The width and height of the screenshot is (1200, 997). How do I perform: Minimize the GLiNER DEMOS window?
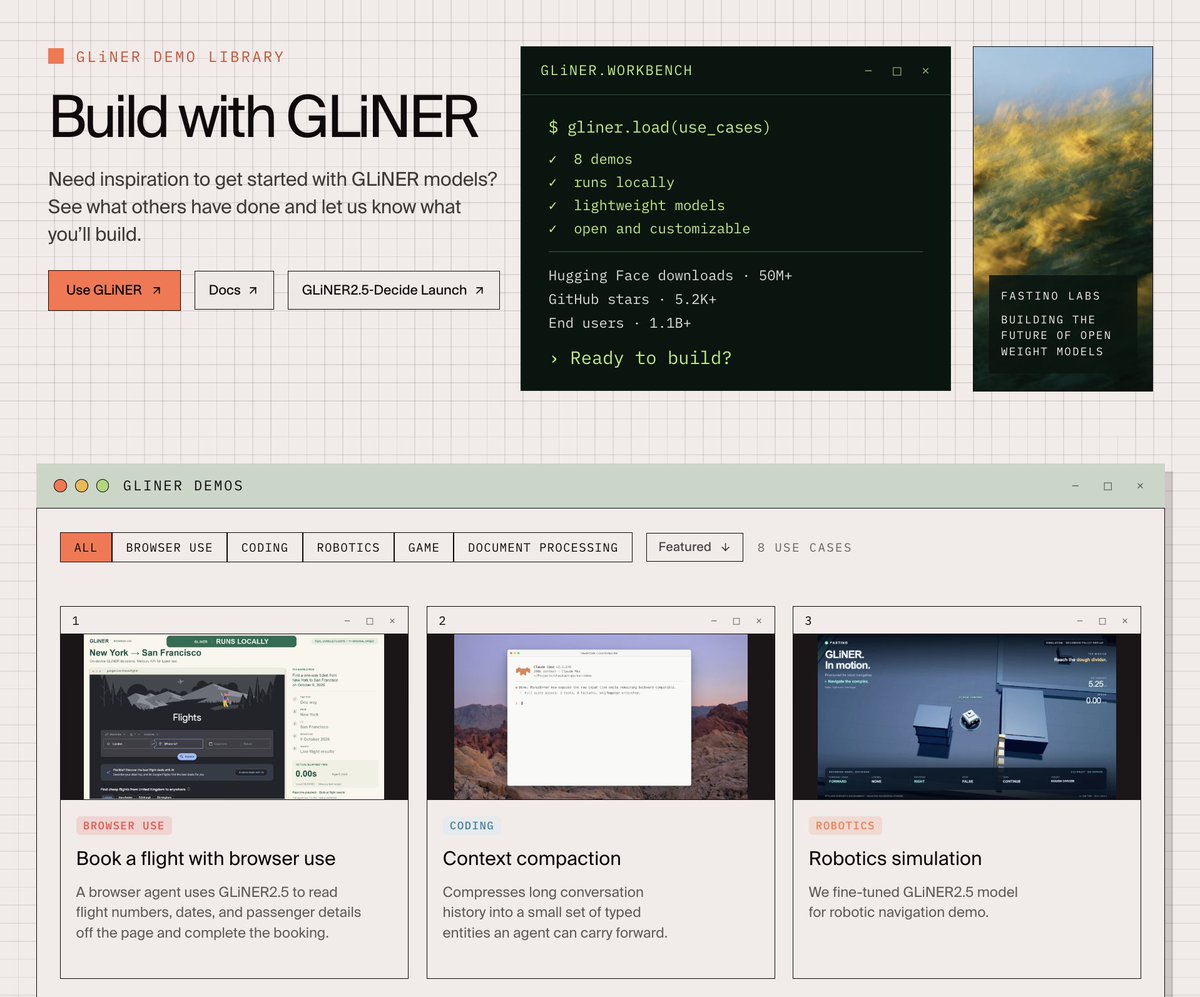pos(1075,486)
